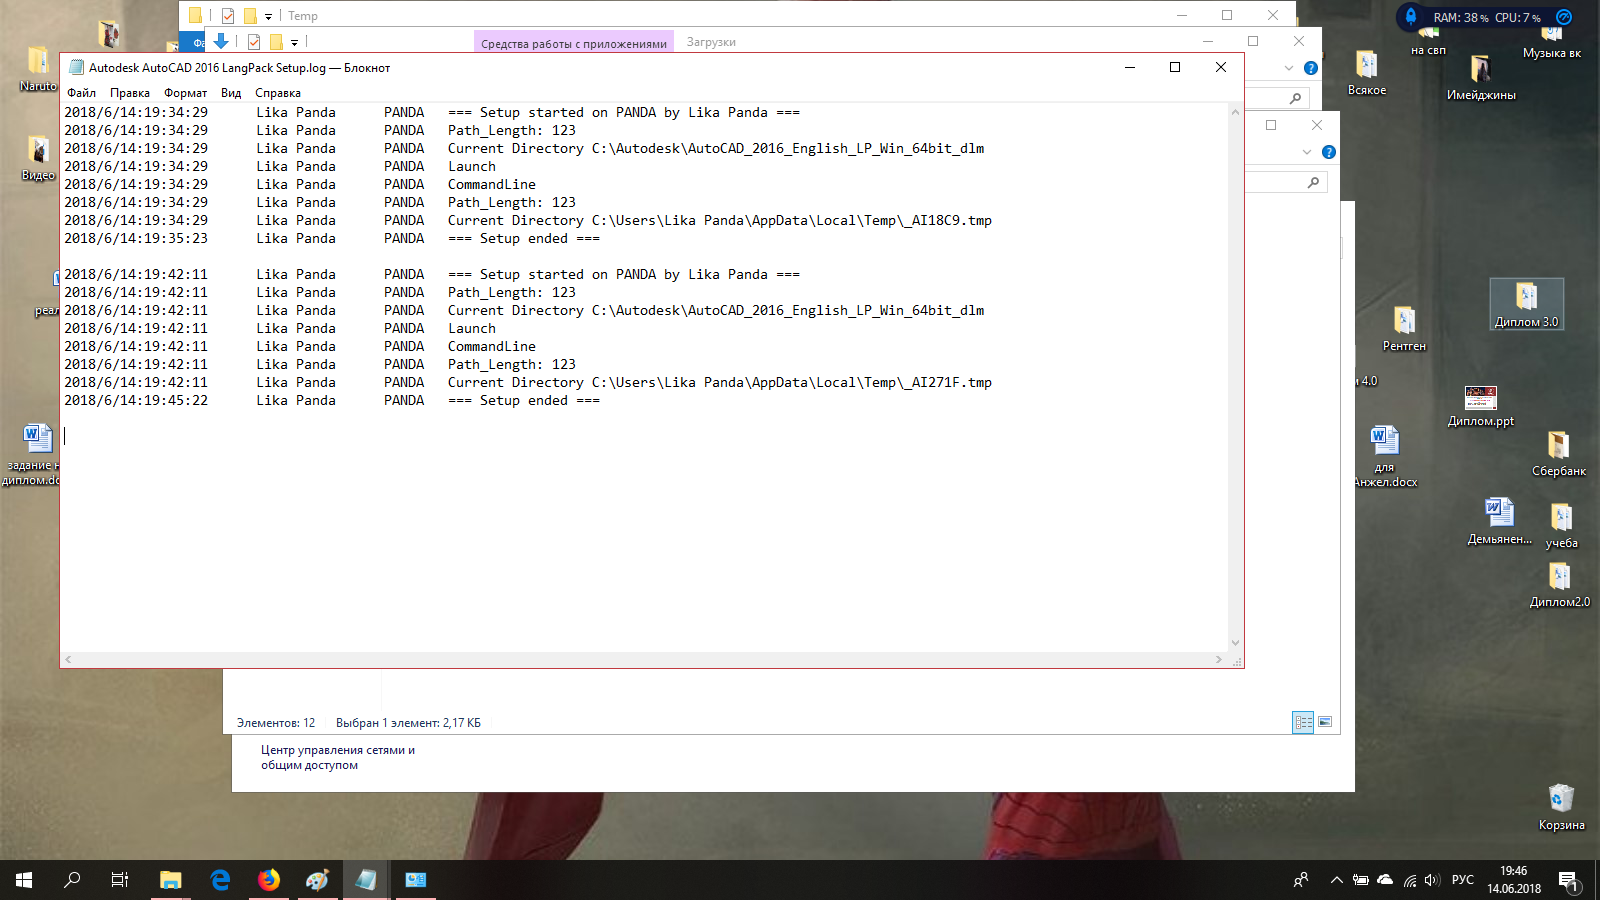Open the Вид menu in Notepad
1600x900 pixels.
[x=231, y=93]
